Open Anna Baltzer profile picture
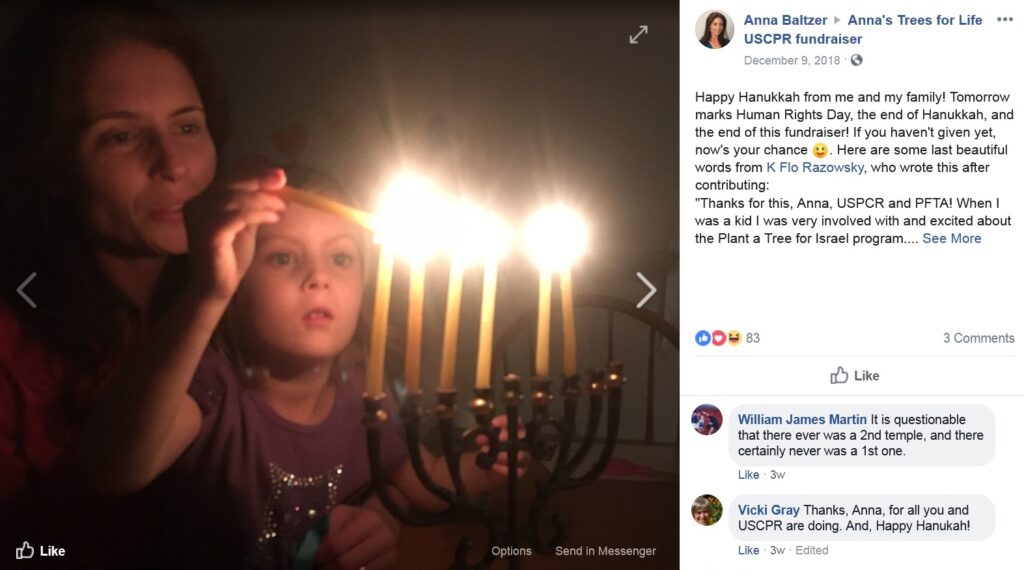1024x570 pixels. pyautogui.click(x=714, y=29)
